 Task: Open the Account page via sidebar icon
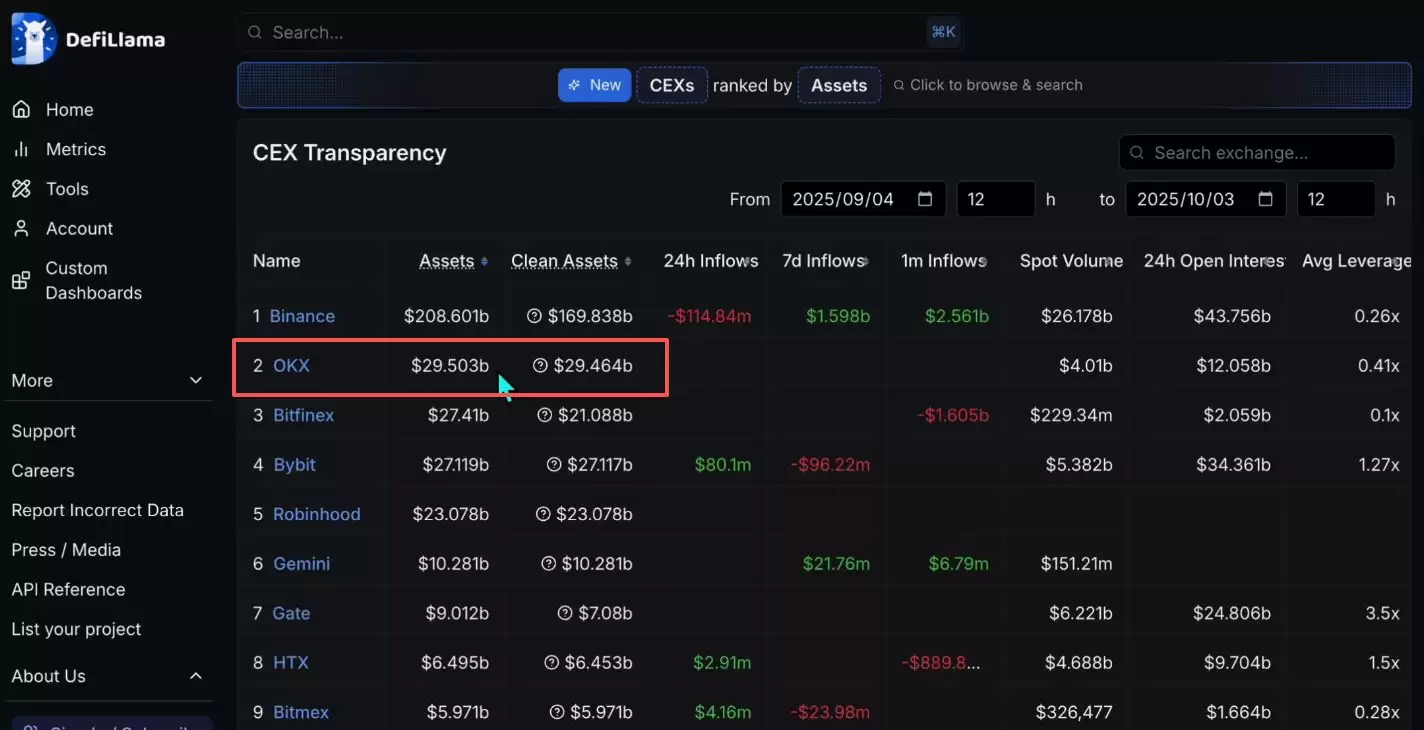pyautogui.click(x=22, y=228)
